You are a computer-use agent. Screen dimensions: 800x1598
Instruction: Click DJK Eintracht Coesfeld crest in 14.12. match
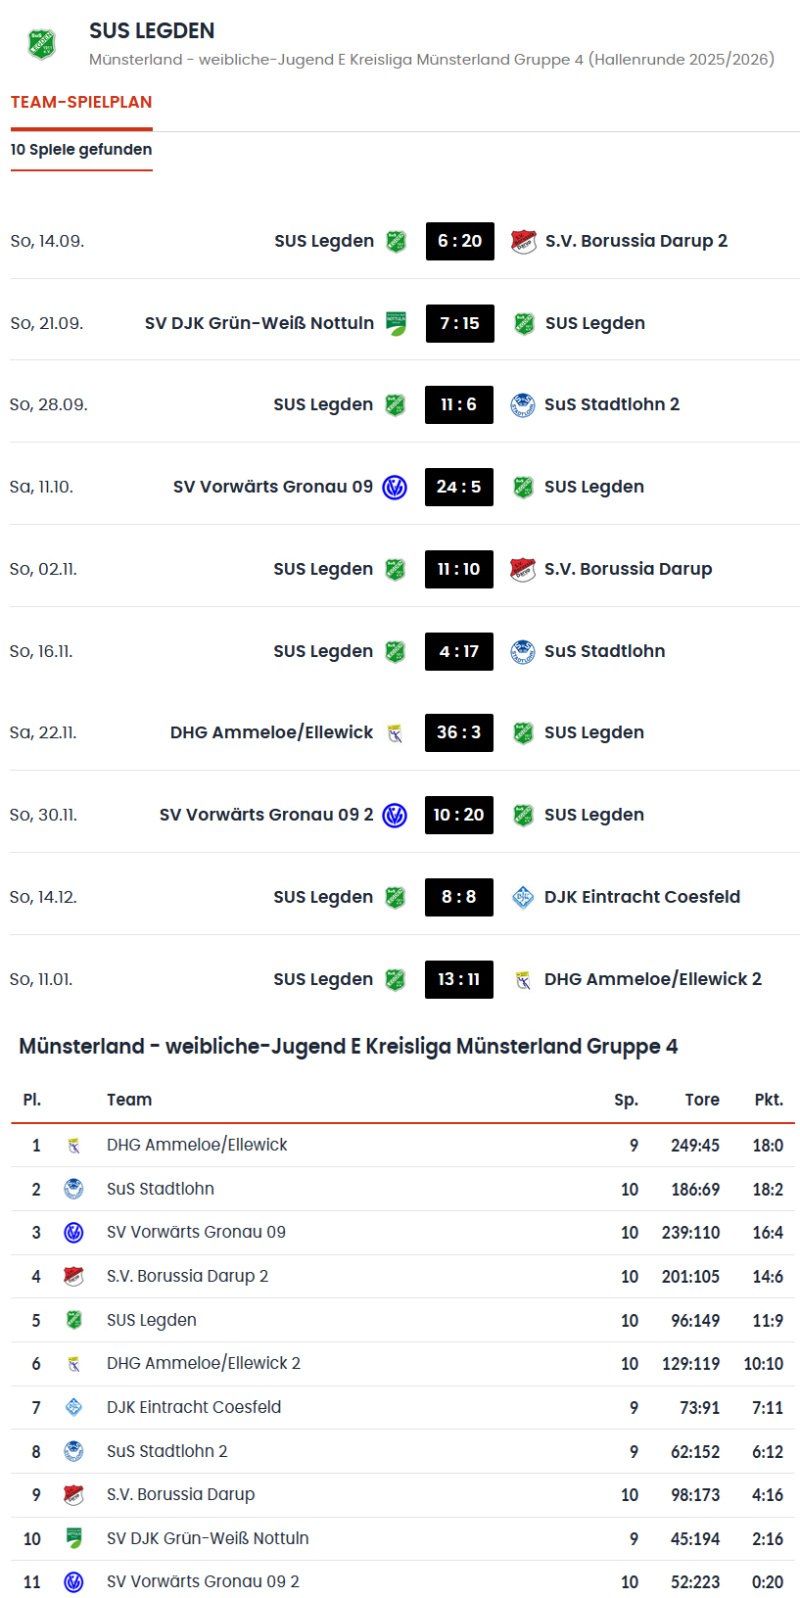pyautogui.click(x=522, y=897)
